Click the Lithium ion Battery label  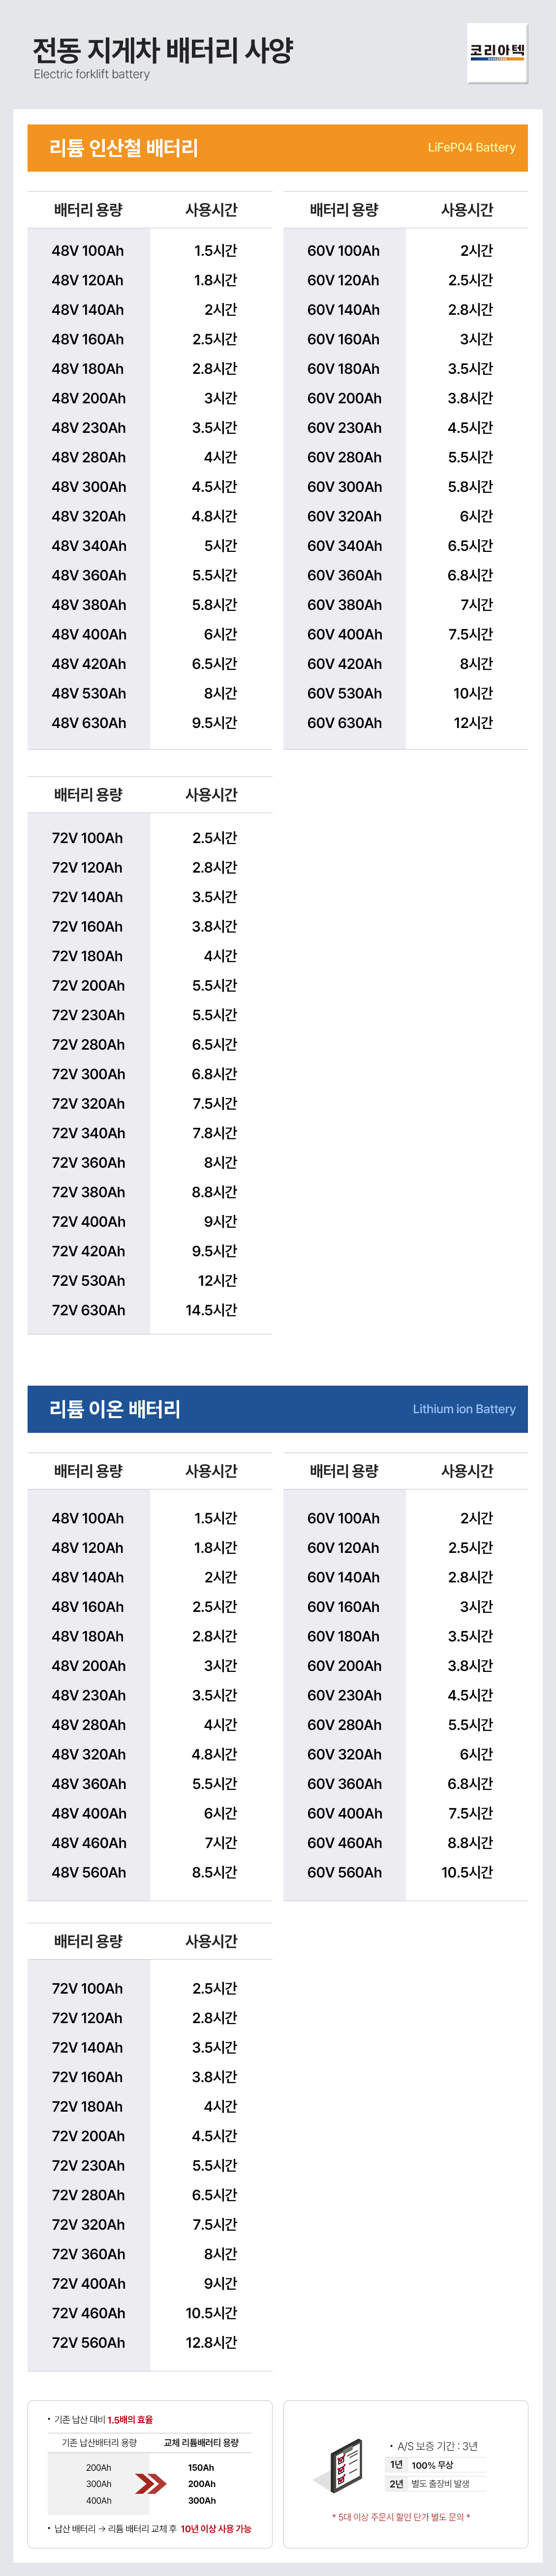pyautogui.click(x=464, y=1408)
